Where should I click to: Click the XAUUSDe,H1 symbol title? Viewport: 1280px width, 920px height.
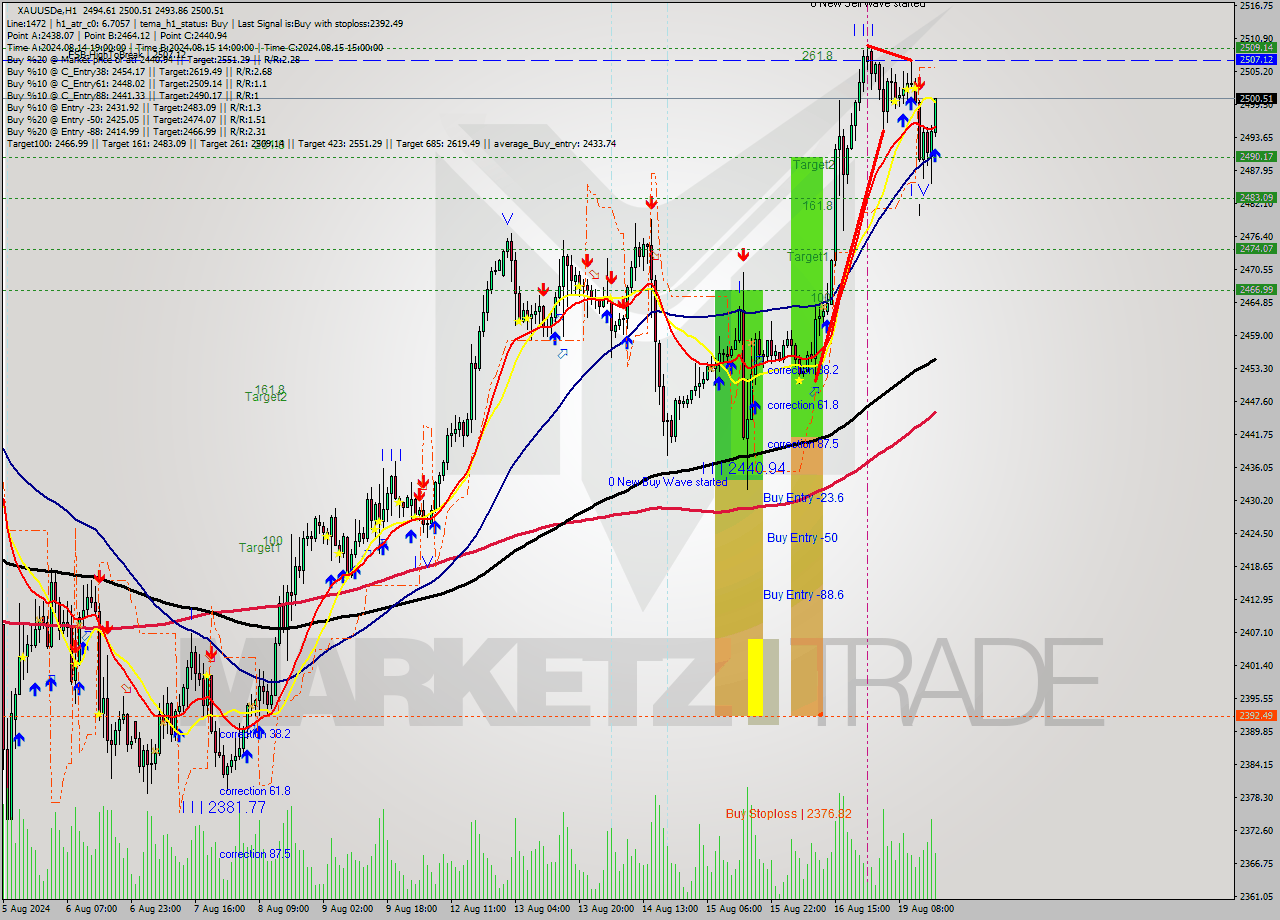point(47,10)
